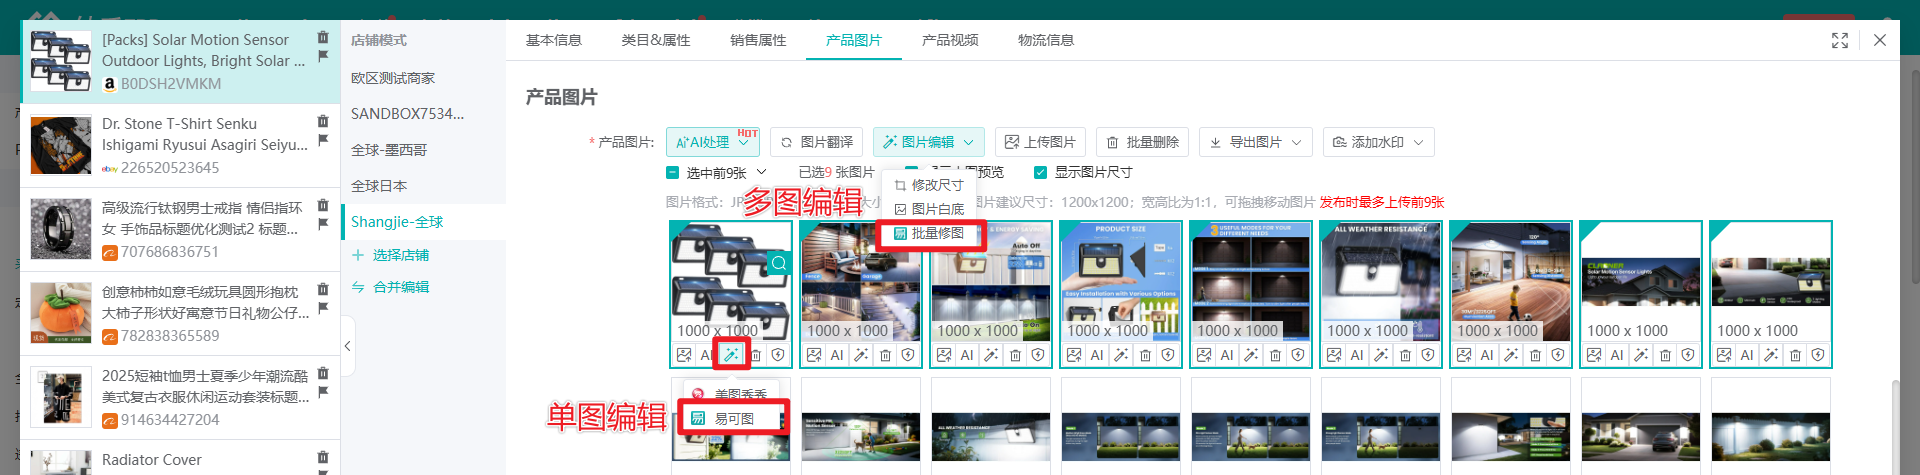Click lightning shield icon under fence/garage image
Image resolution: width=1920 pixels, height=475 pixels.
click(908, 355)
